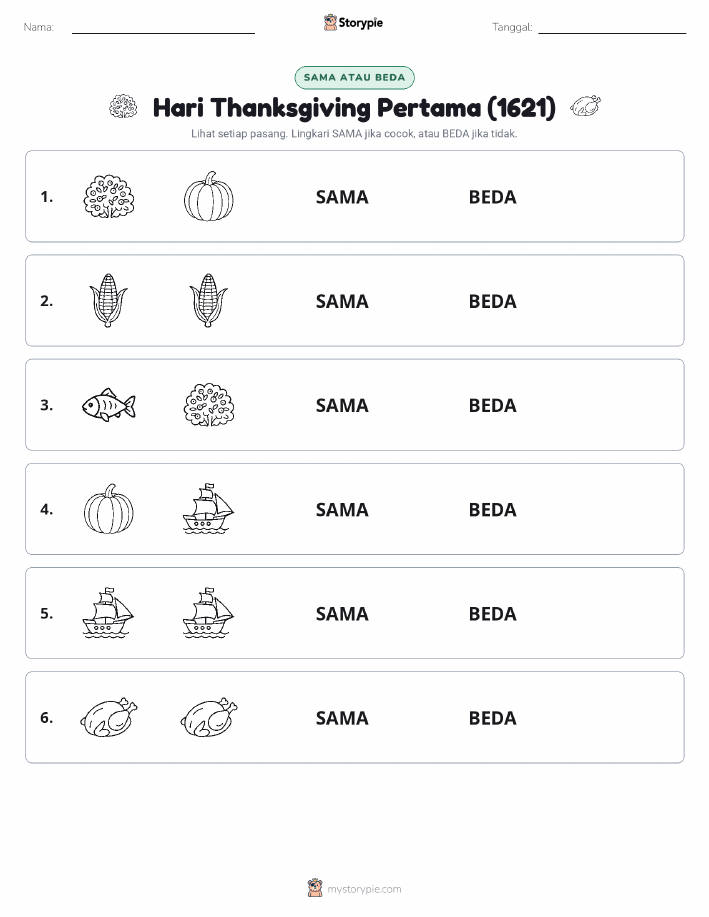This screenshot has width=709, height=917.
Task: Select the fish picture in row 3
Action: coord(109,405)
